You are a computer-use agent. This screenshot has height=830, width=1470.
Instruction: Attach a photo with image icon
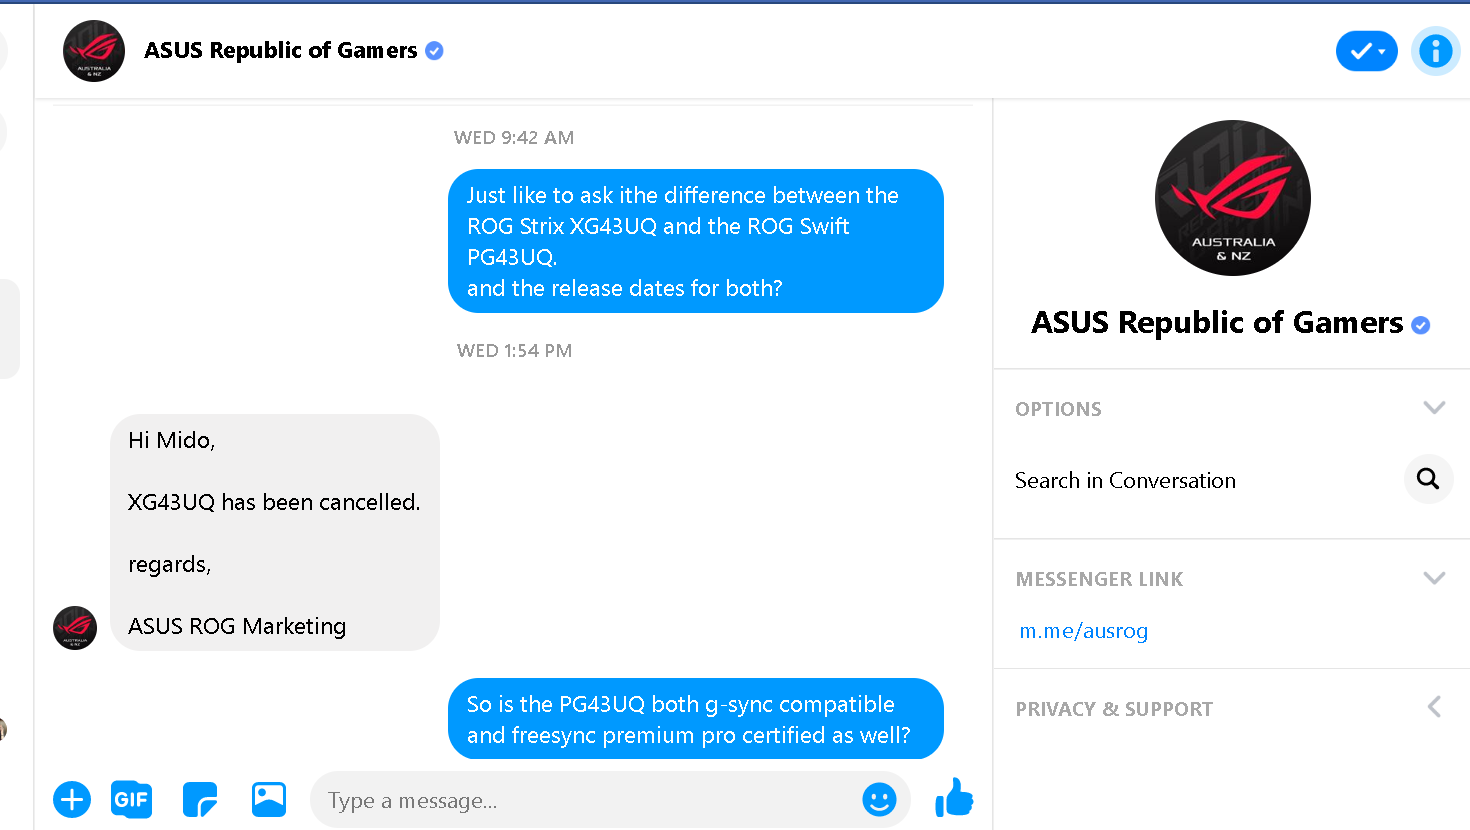pyautogui.click(x=269, y=799)
